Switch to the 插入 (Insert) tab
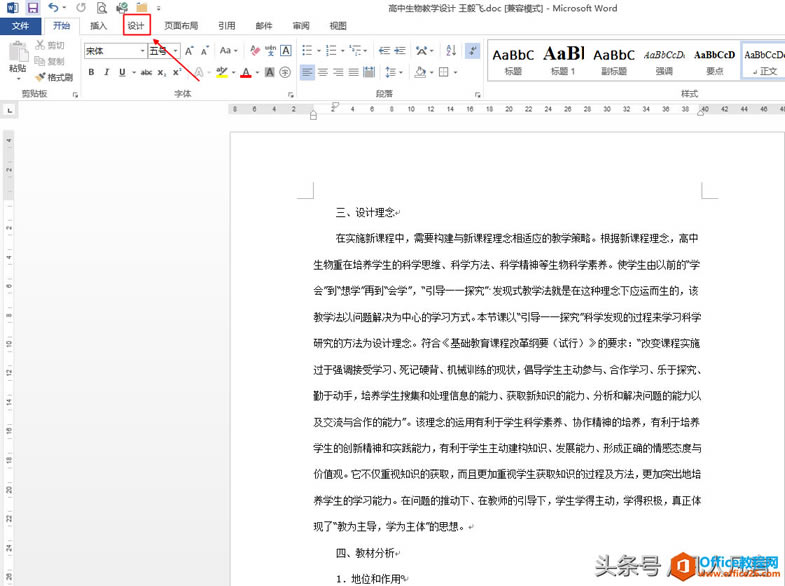Viewport: 785px width, 586px height. 98,26
